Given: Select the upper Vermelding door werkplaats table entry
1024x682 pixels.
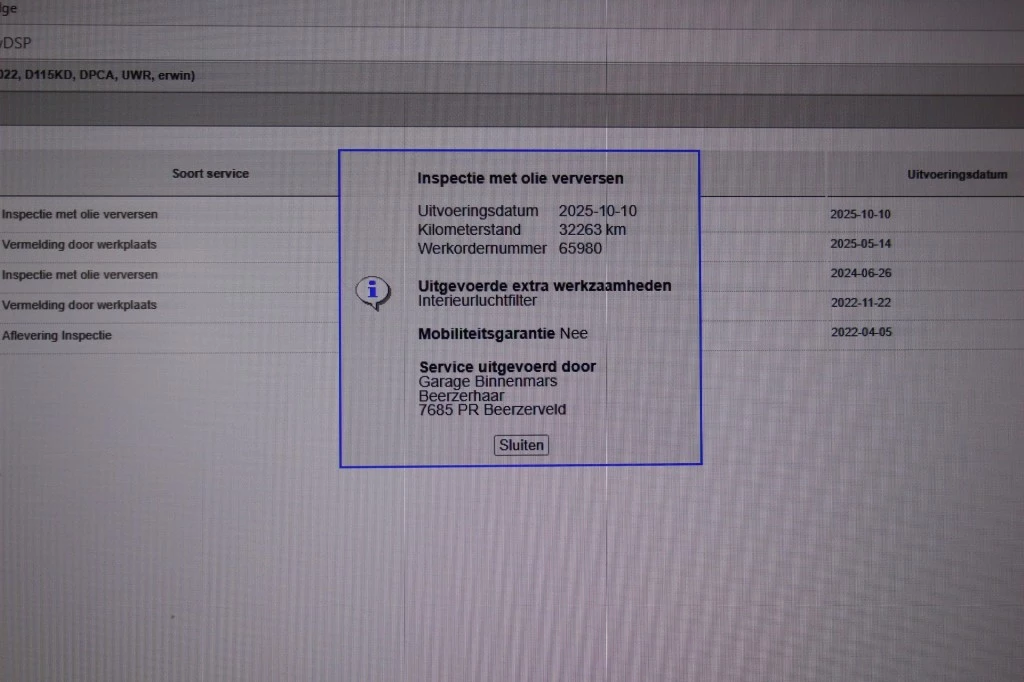Looking at the screenshot, I should point(79,244).
